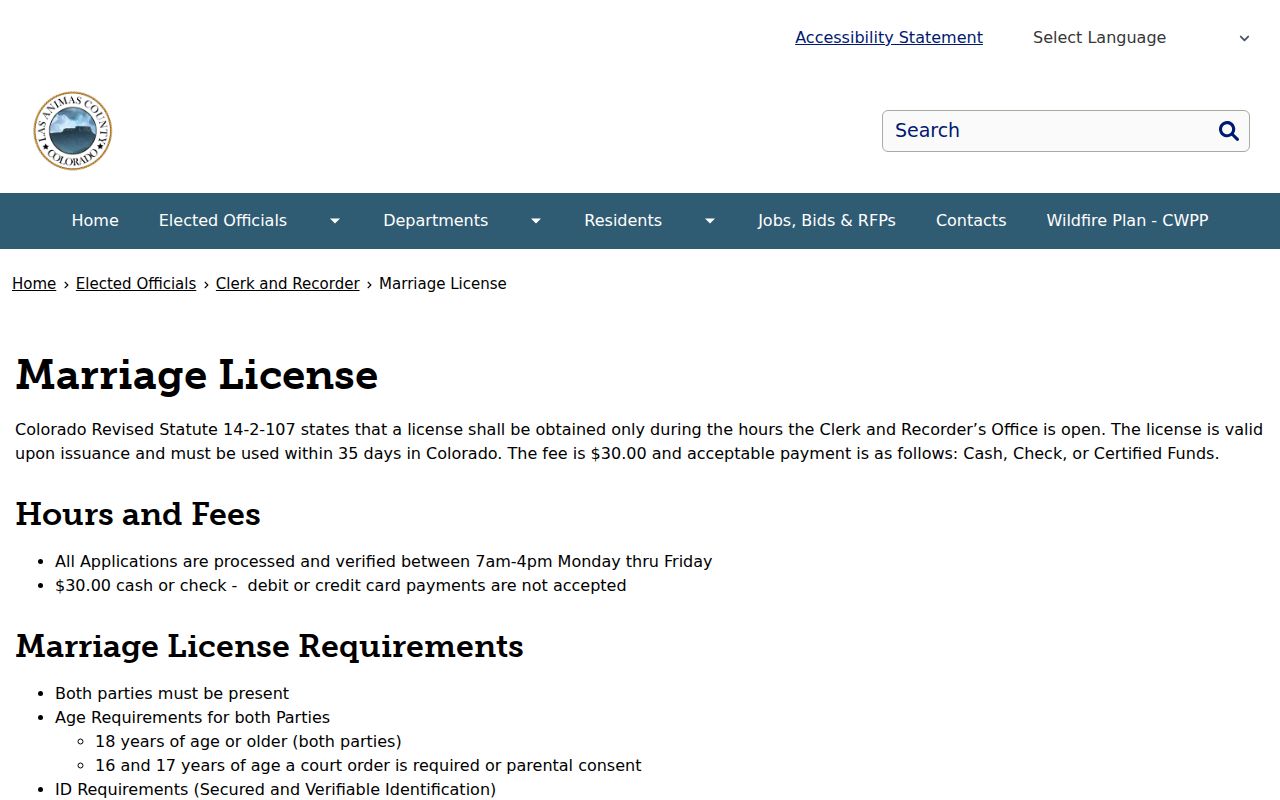This screenshot has height=800, width=1280.
Task: Click 'Both parties must be present' item
Action: tap(172, 694)
